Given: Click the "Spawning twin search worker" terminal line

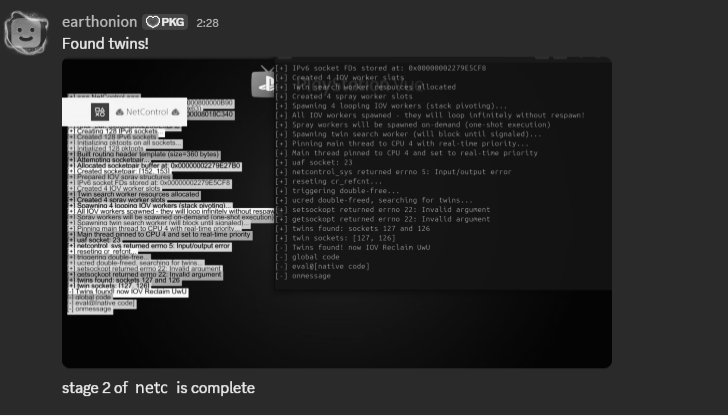Looking at the screenshot, I should point(408,134).
